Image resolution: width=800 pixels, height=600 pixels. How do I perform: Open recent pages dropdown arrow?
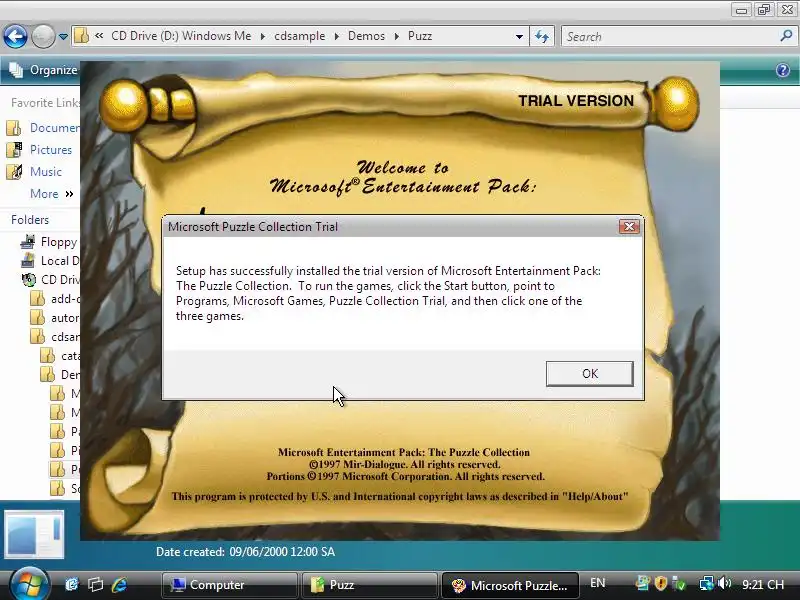click(63, 37)
